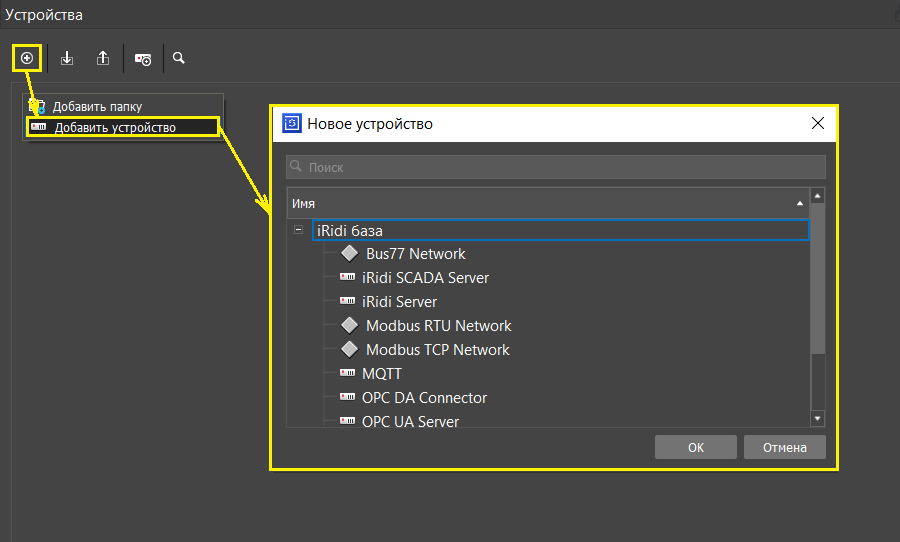Viewport: 900px width, 542px height.
Task: Click the export (up arrow) toolbar icon
Action: pyautogui.click(x=103, y=58)
